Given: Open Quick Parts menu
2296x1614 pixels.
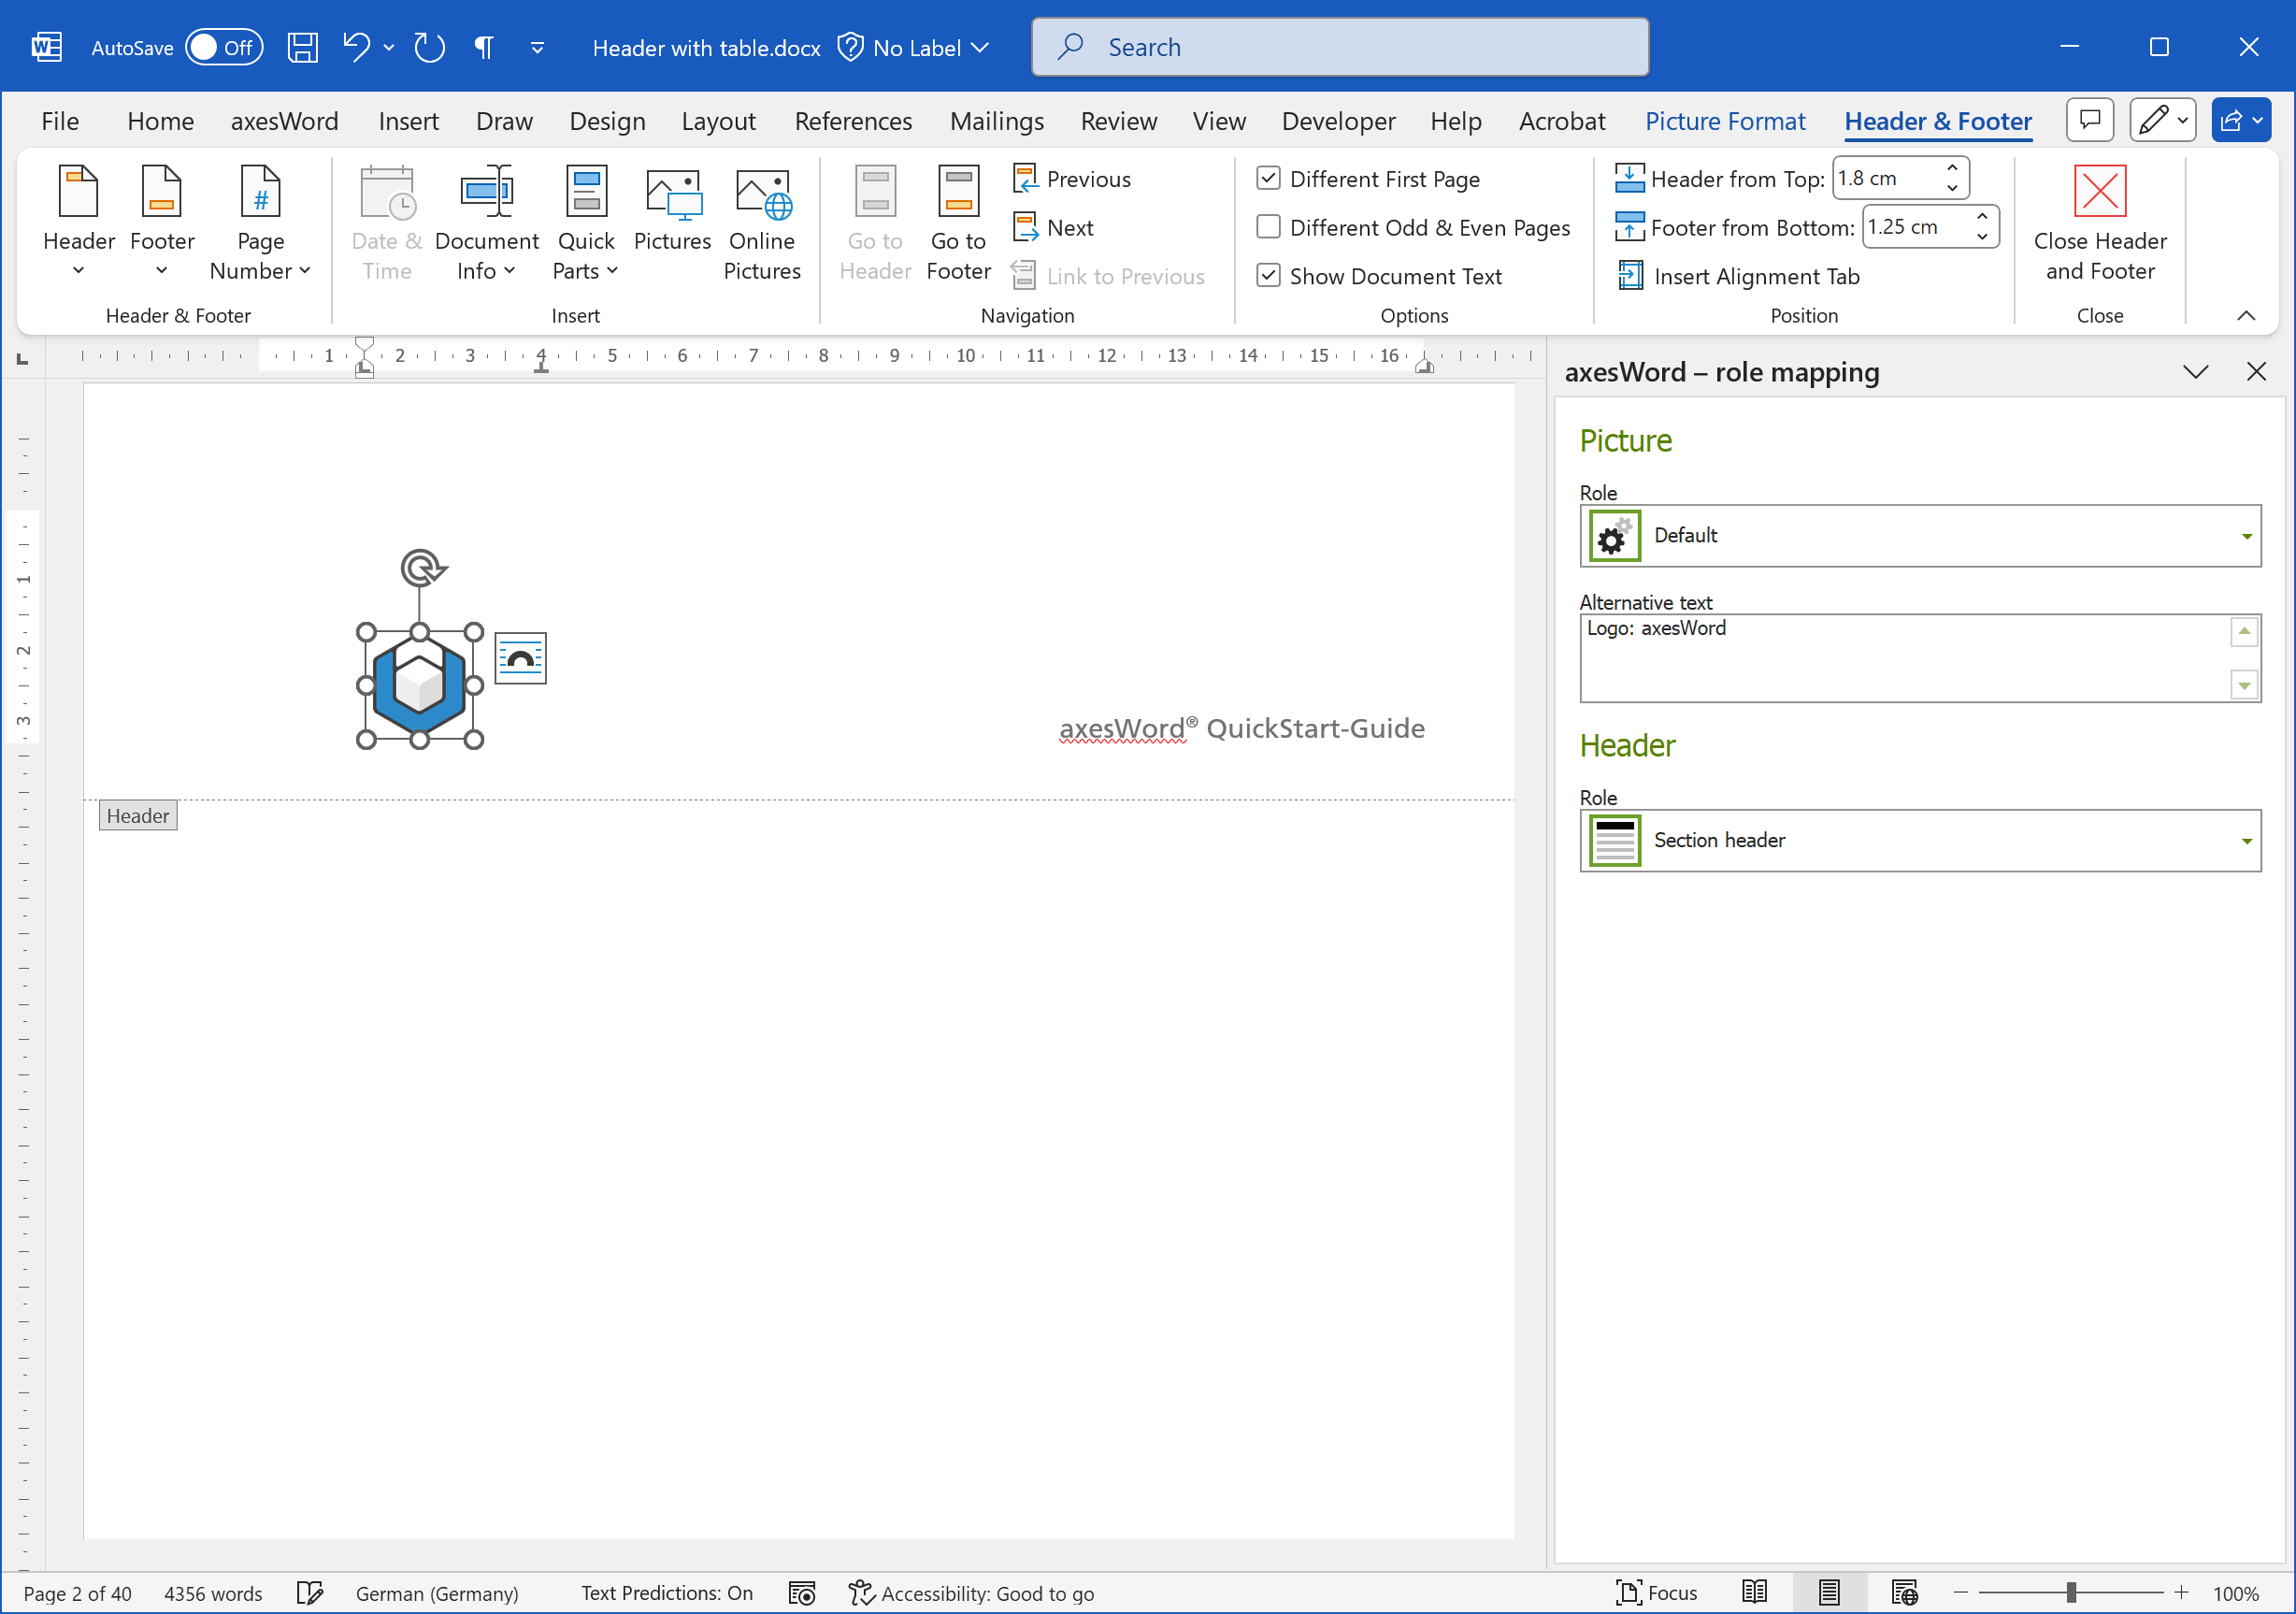Looking at the screenshot, I should pos(586,223).
